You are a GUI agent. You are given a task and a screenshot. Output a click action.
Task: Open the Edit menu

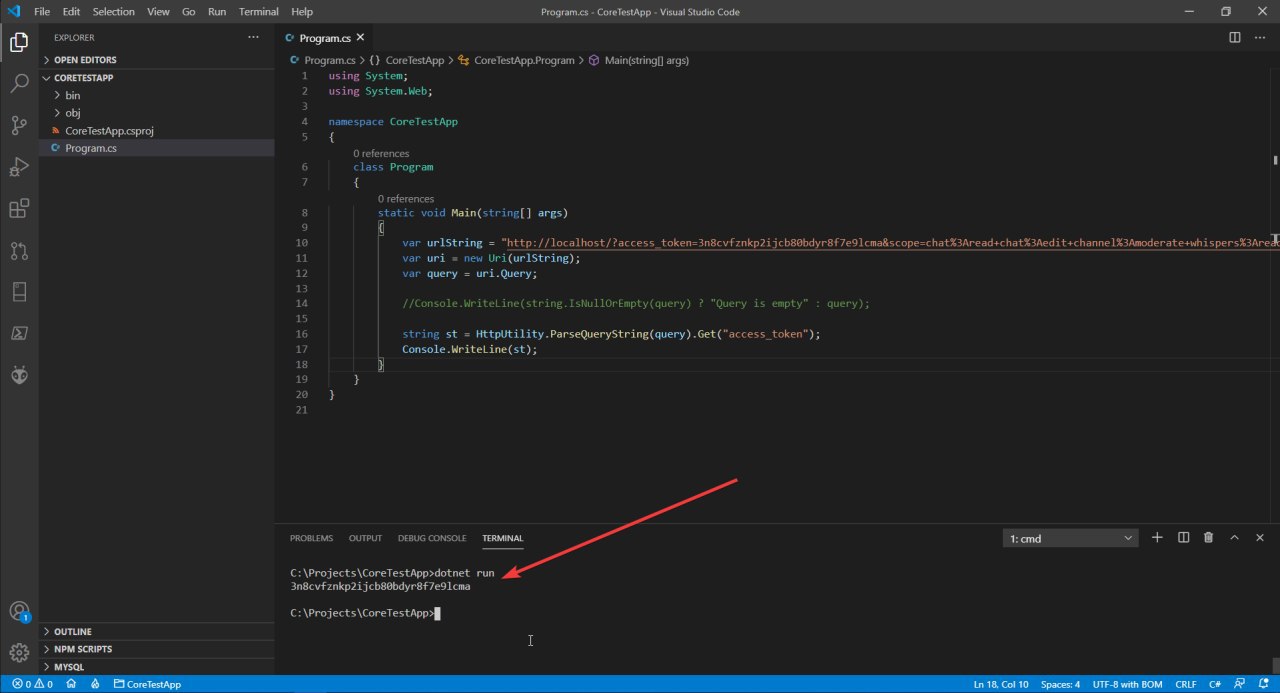(71, 12)
